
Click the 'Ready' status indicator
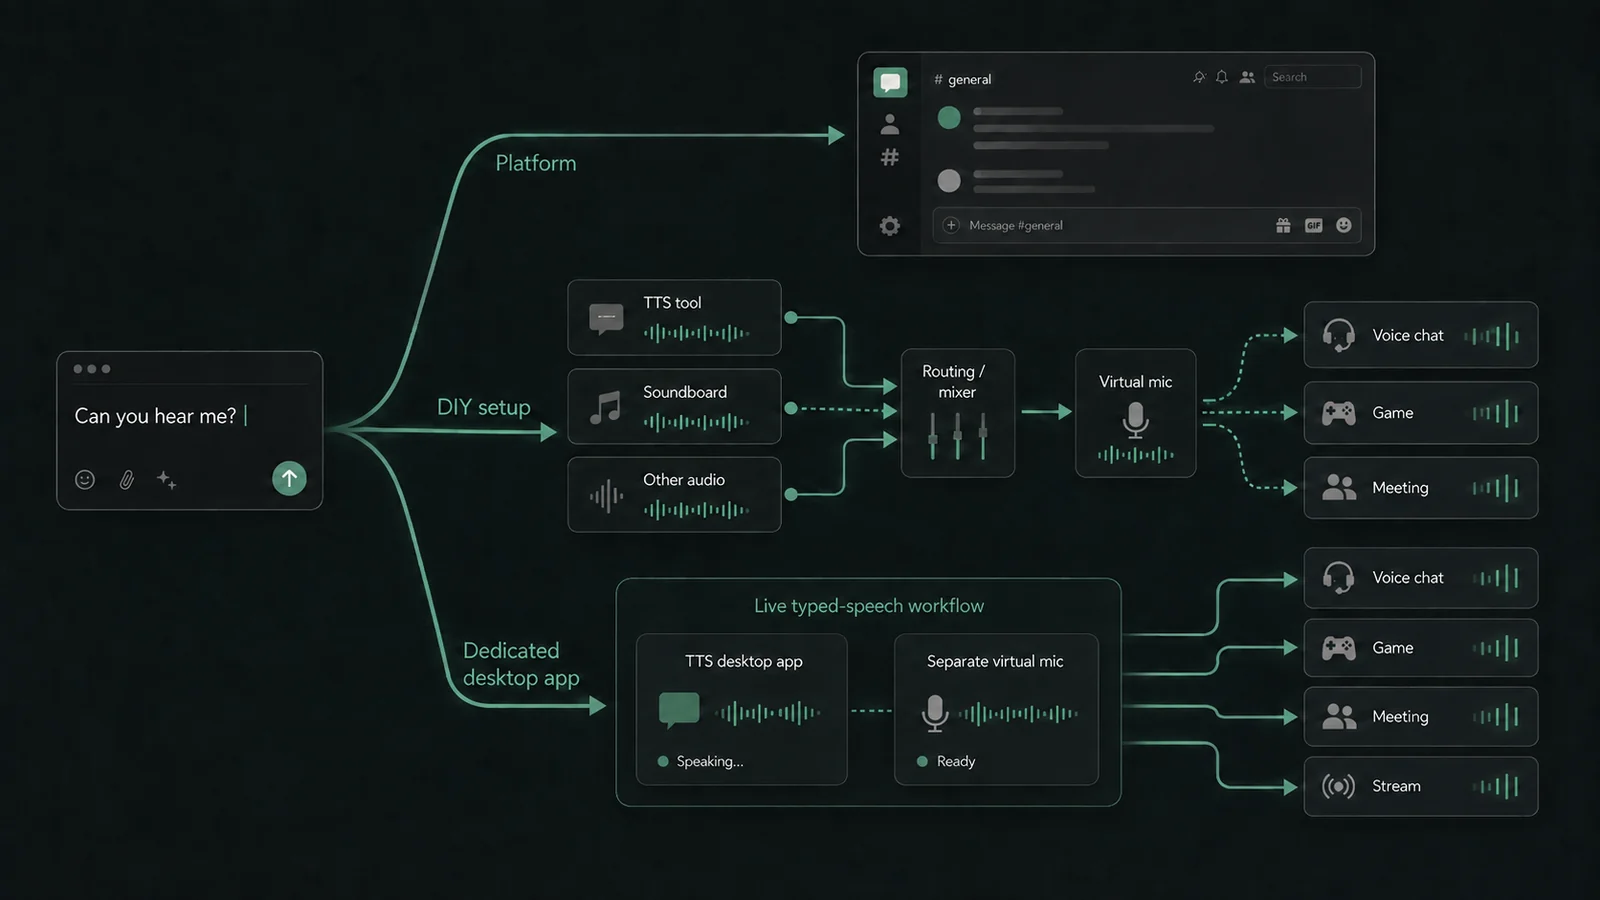tap(946, 761)
